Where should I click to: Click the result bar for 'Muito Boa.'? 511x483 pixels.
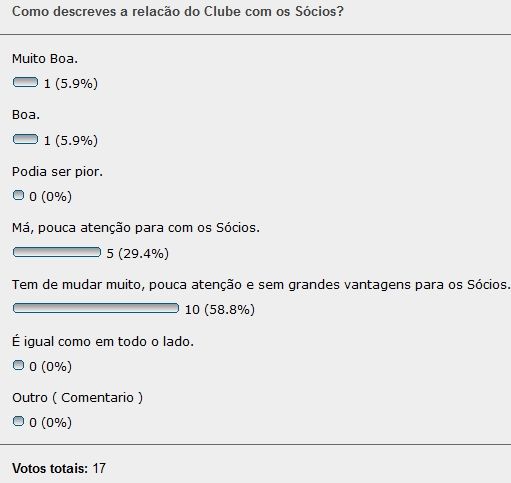pyautogui.click(x=25, y=82)
